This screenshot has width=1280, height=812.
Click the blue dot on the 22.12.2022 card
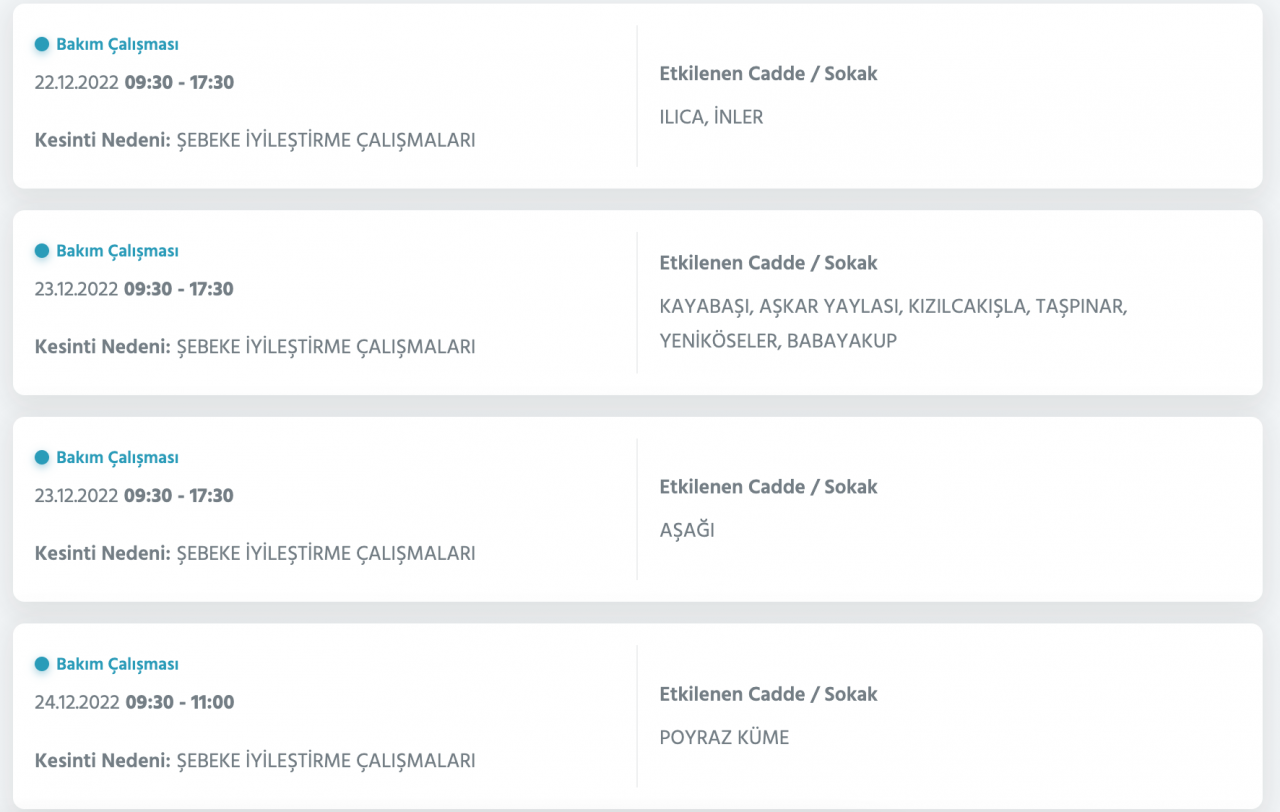[42, 44]
